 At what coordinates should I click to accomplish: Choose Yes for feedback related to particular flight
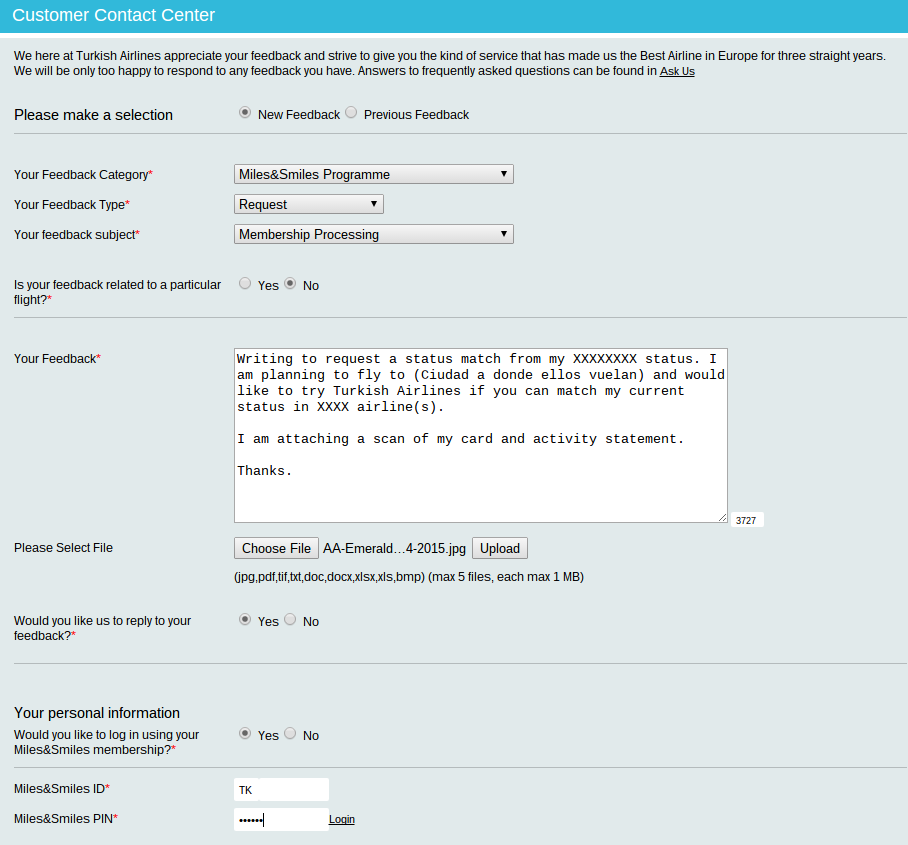point(245,283)
